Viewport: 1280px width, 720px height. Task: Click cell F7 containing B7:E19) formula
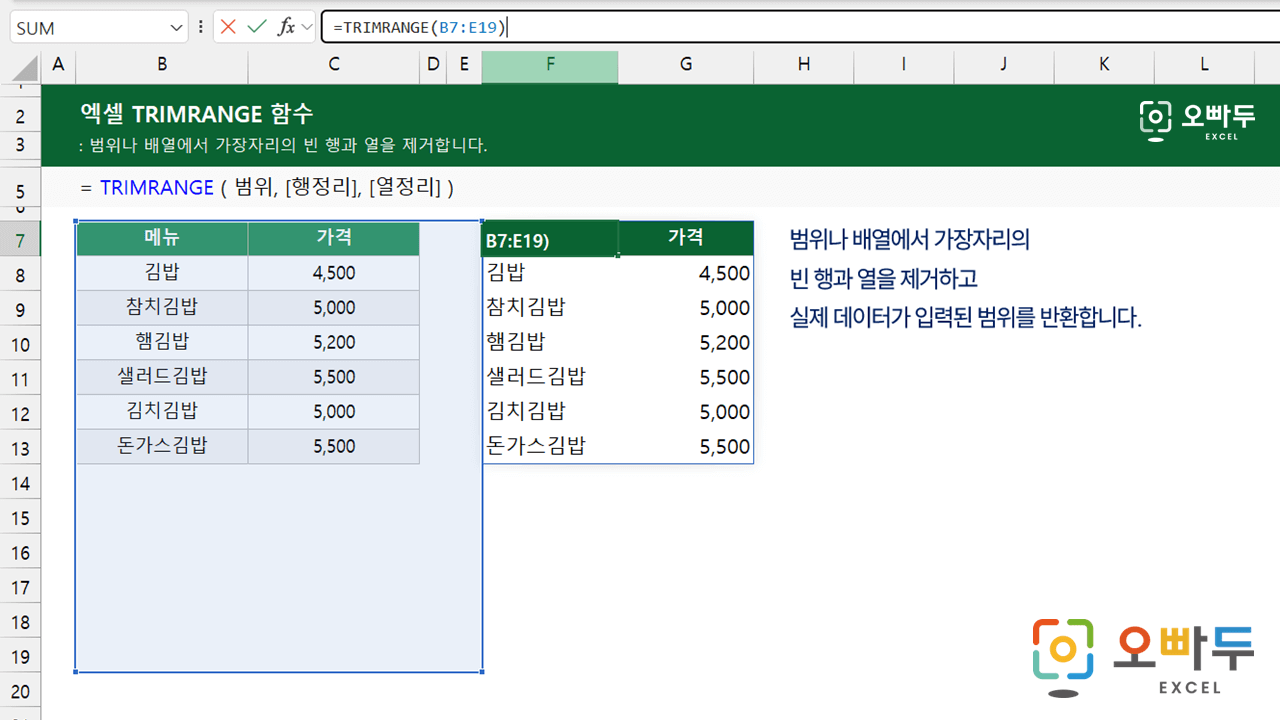(x=550, y=239)
